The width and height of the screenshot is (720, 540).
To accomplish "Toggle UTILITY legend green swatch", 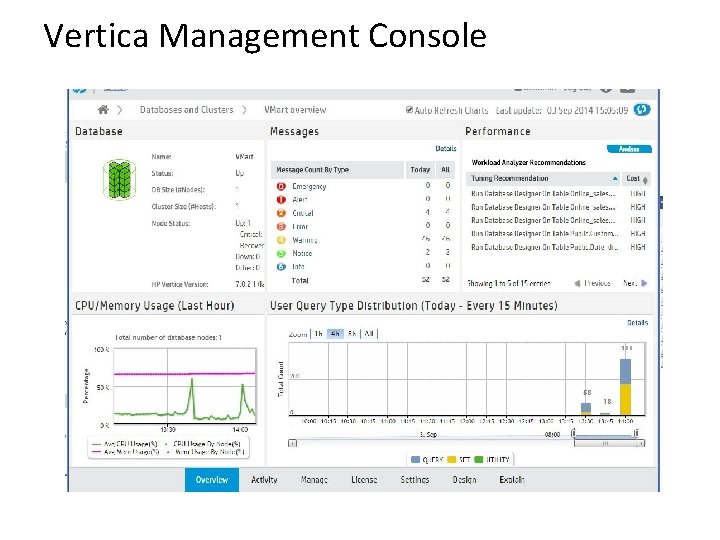I will [478, 459].
